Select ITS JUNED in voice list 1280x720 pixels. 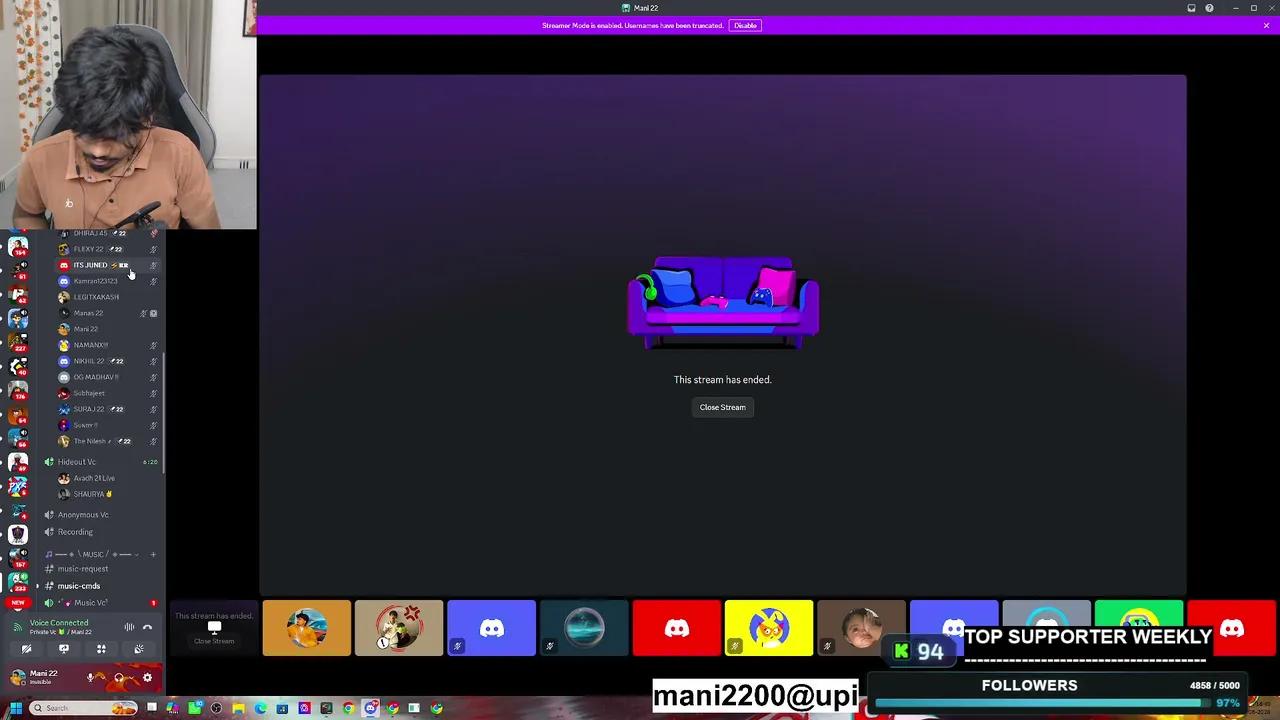(x=106, y=265)
